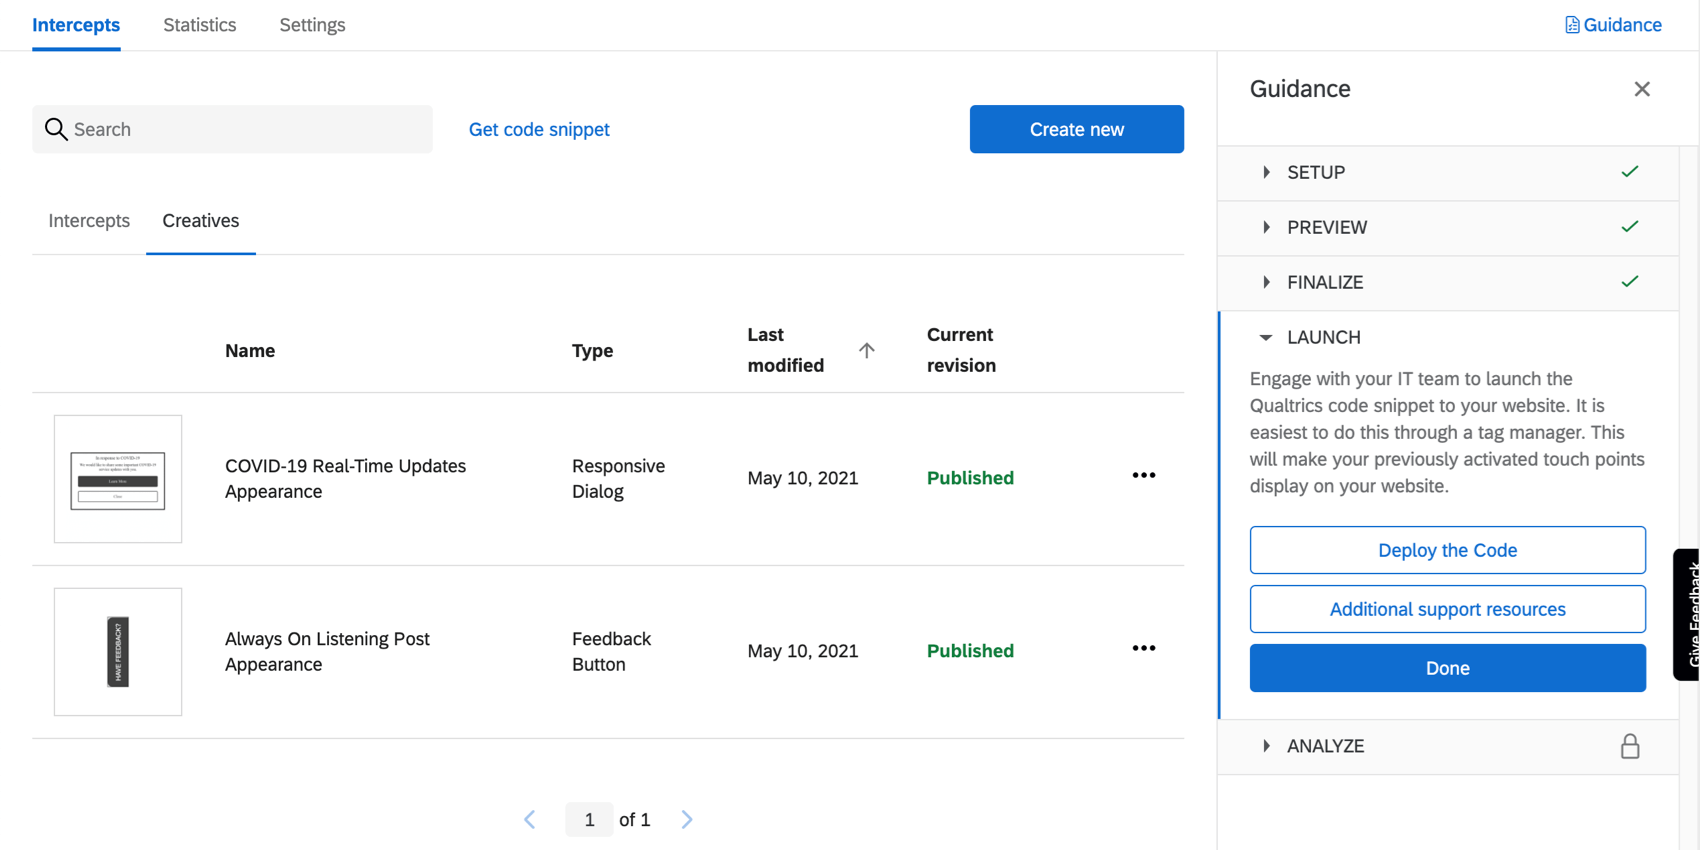The image size is (1700, 850).
Task: Click the locked ANALYZE padlock icon
Action: point(1629,746)
